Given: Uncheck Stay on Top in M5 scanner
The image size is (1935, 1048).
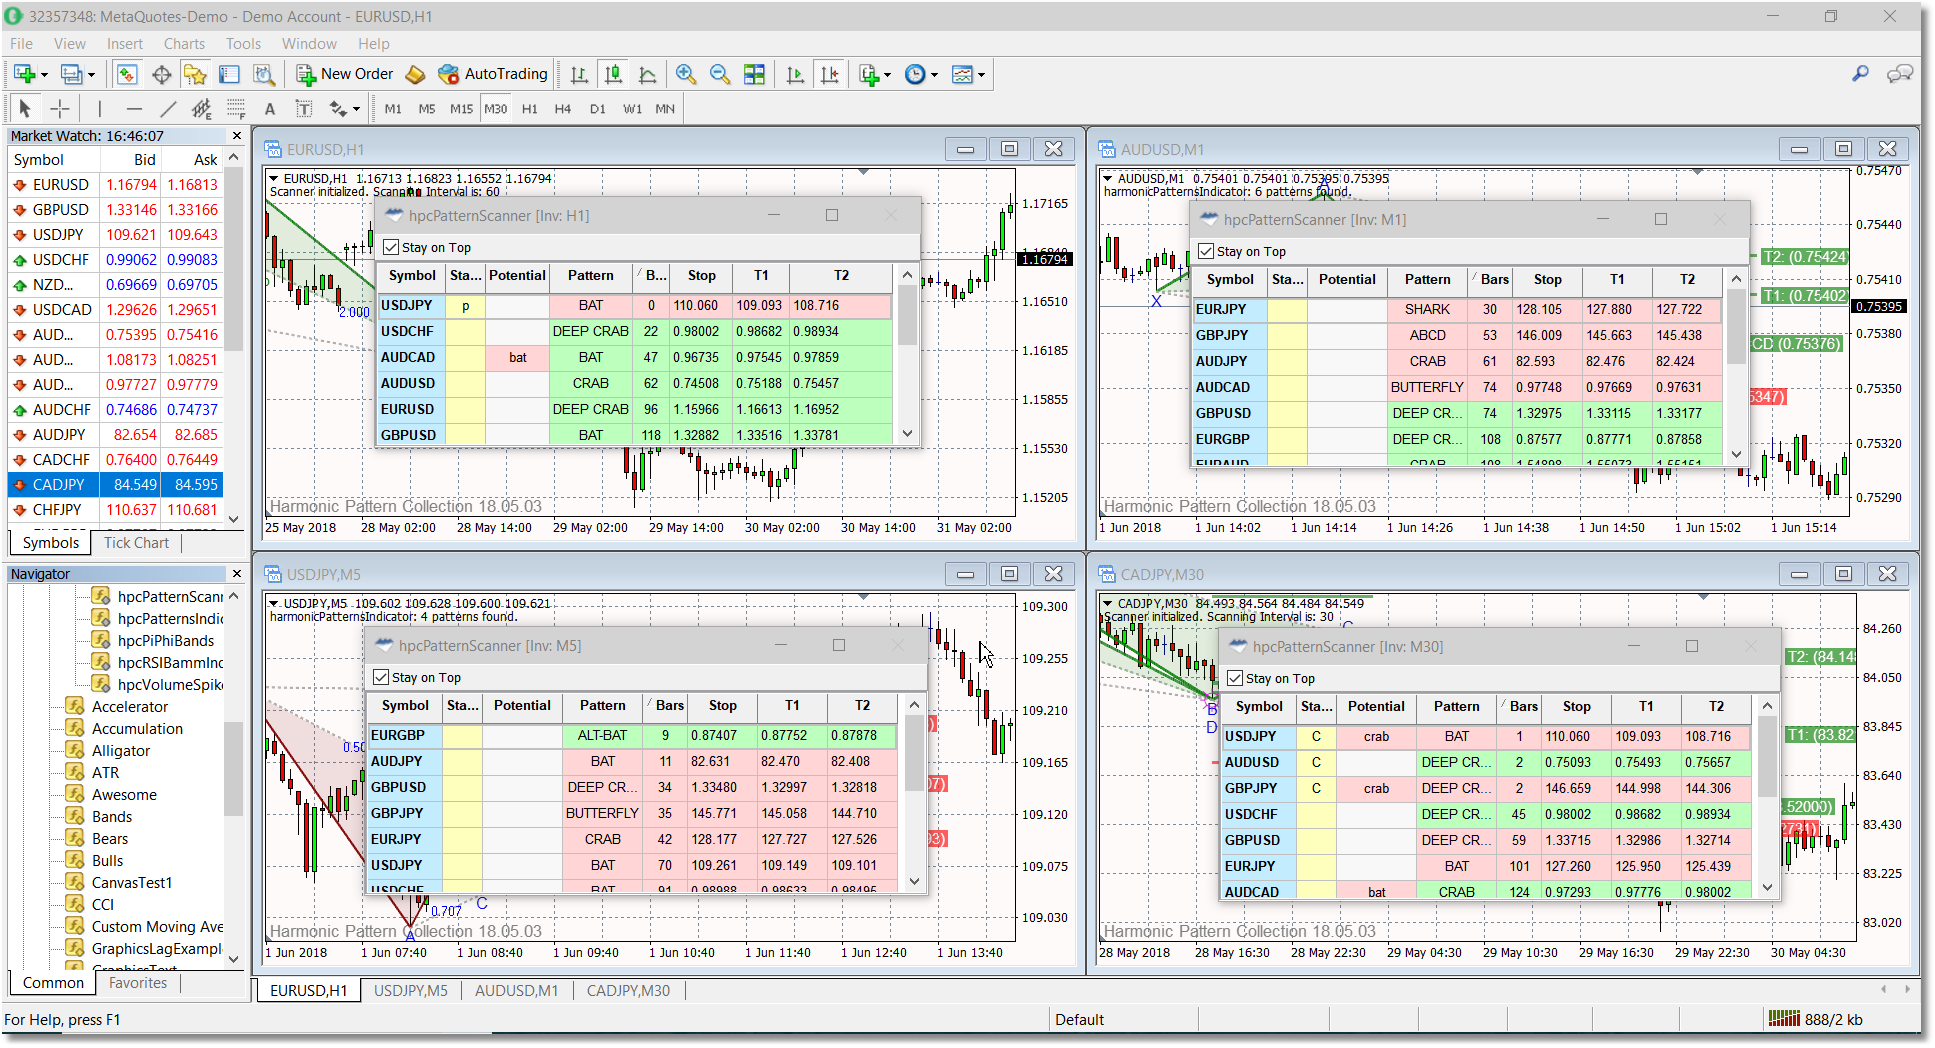Looking at the screenshot, I should pos(381,677).
